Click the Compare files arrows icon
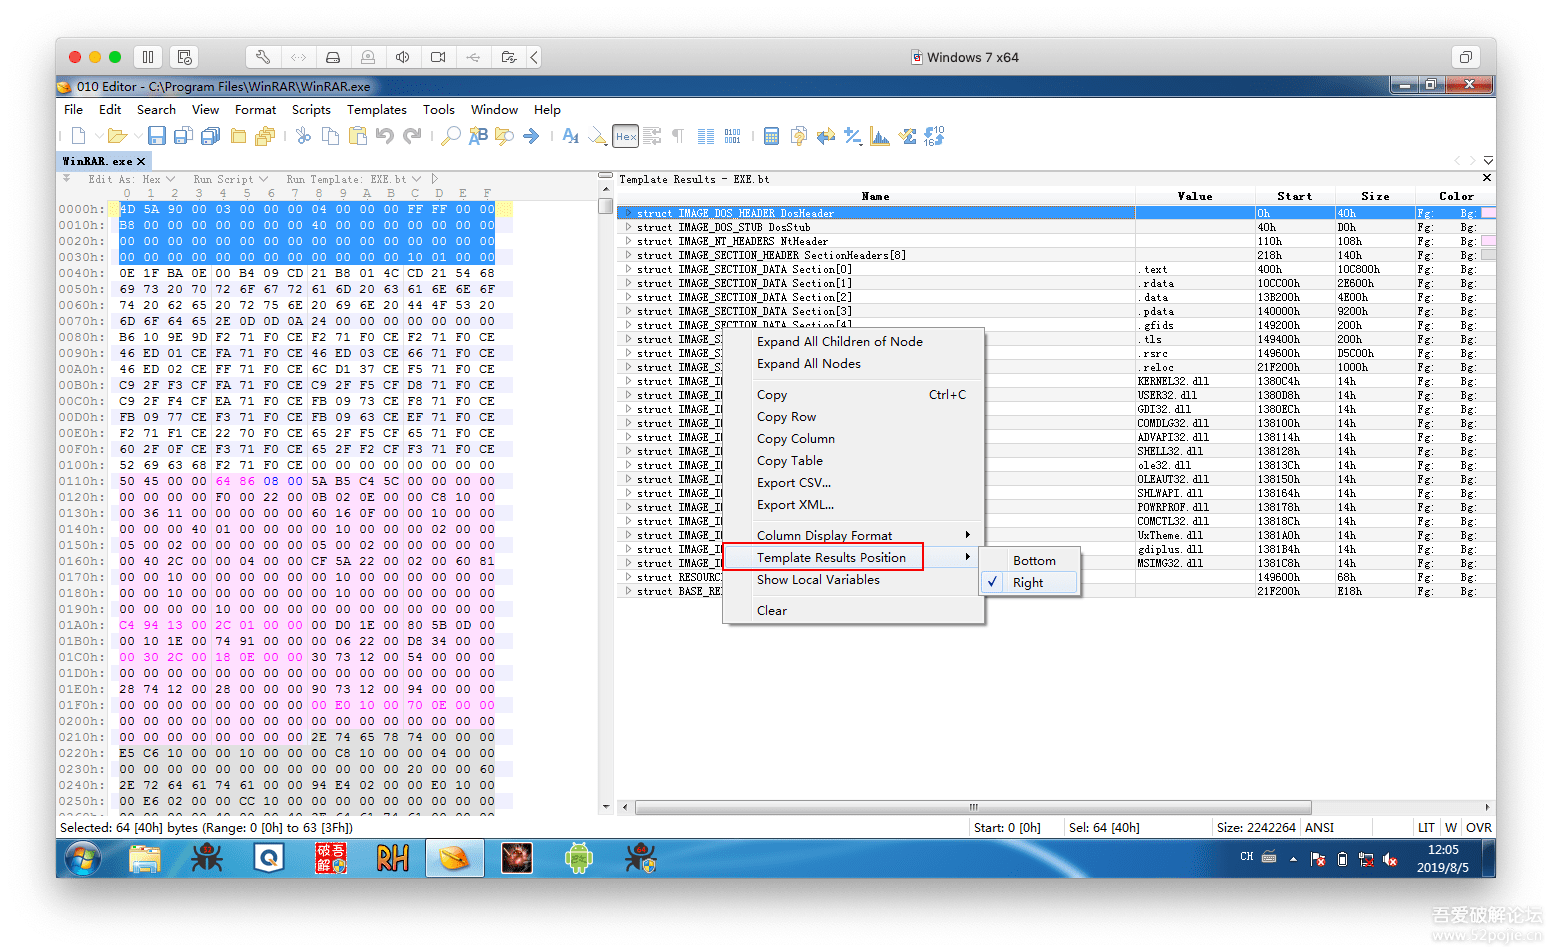The width and height of the screenshot is (1552, 952). pyautogui.click(x=825, y=135)
